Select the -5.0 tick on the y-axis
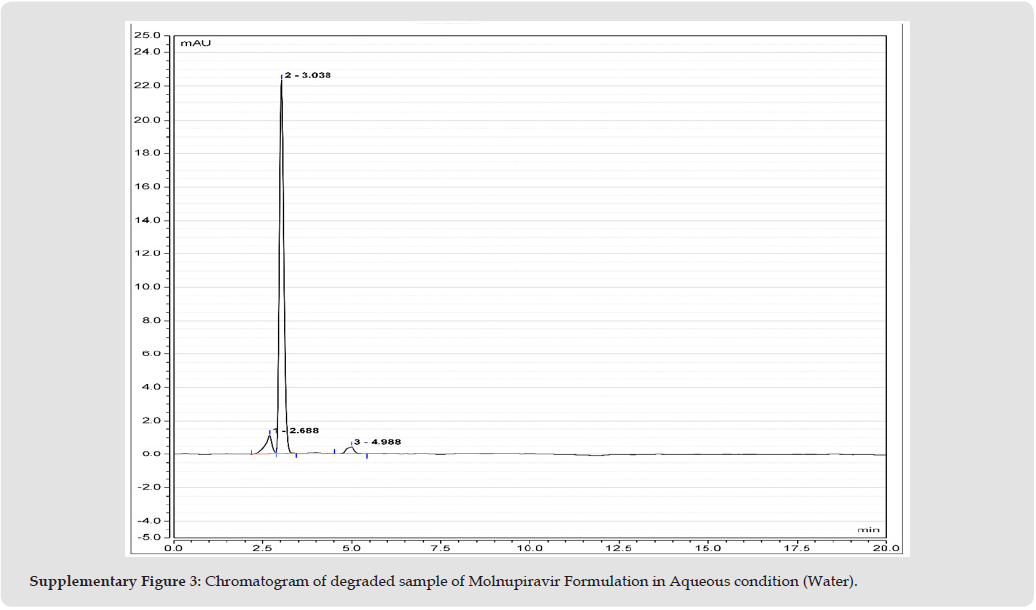The width and height of the screenshot is (1036, 610). 148,537
